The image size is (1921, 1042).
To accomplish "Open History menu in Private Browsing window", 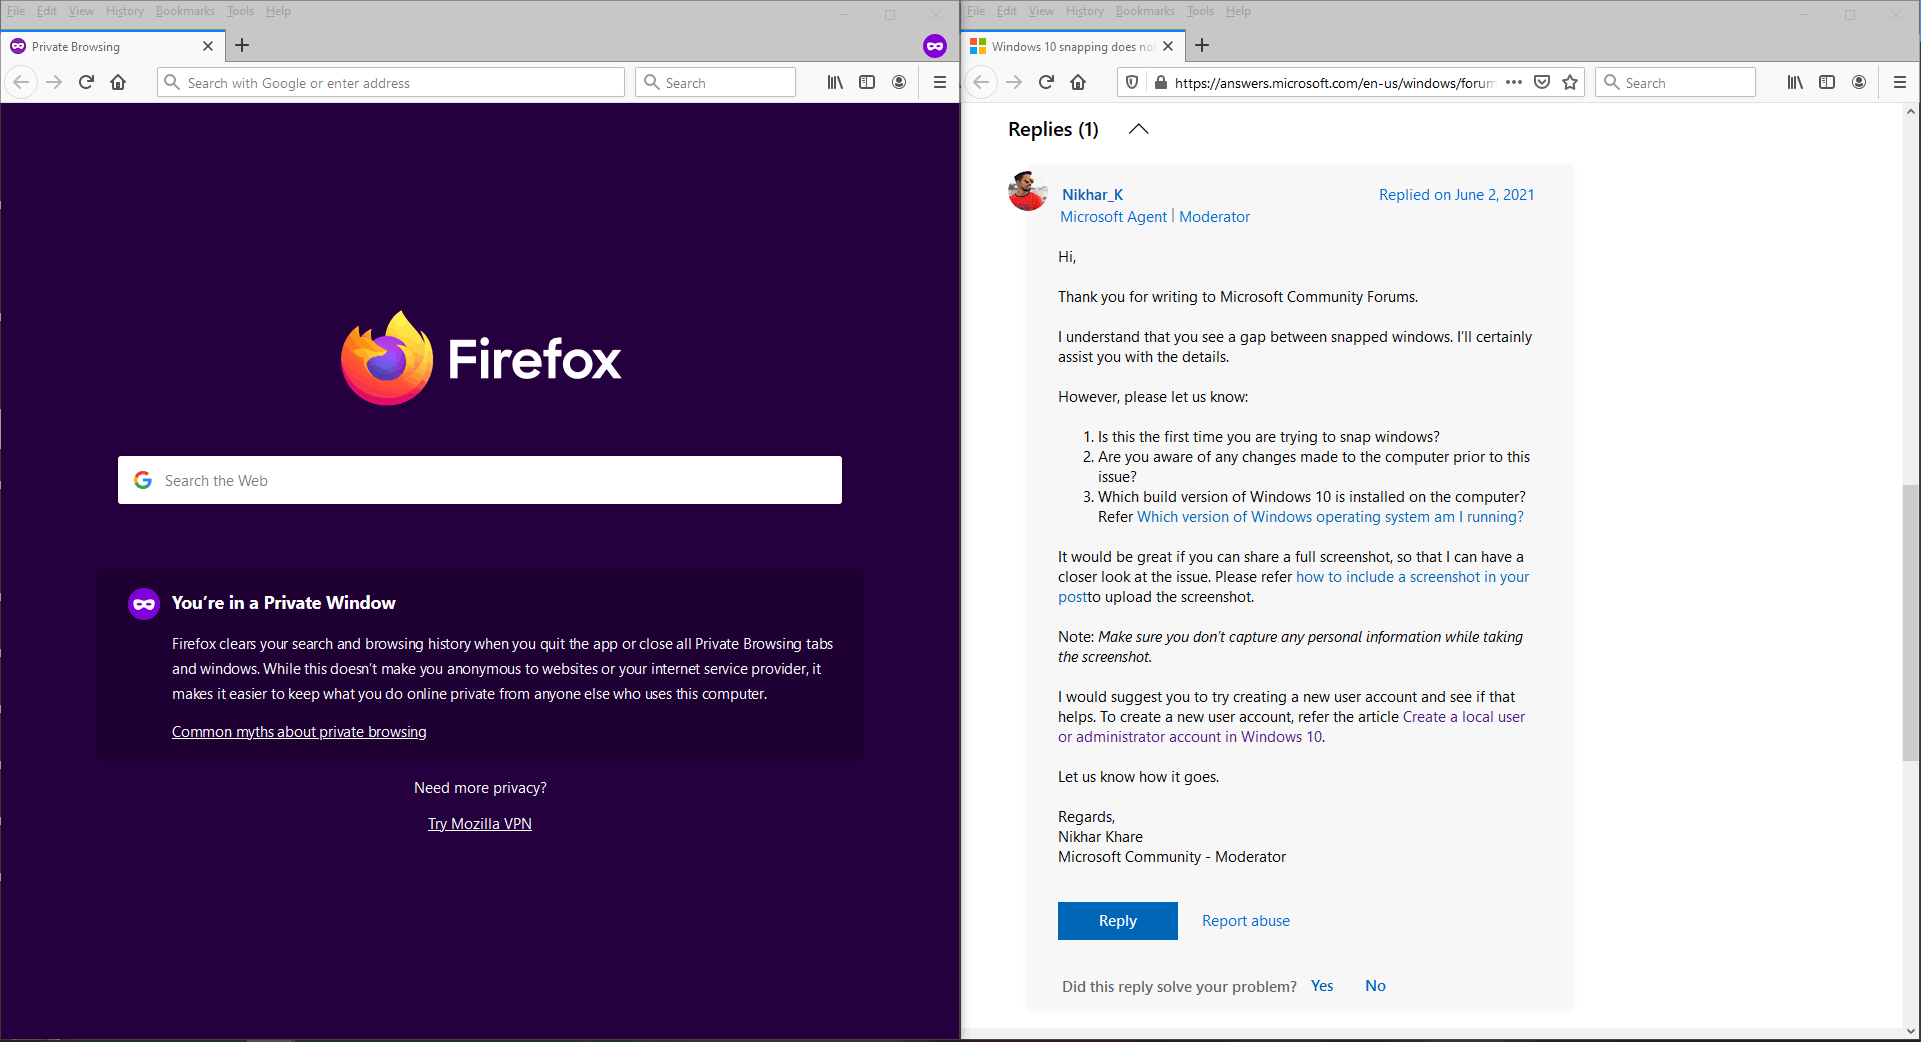I will [x=125, y=11].
